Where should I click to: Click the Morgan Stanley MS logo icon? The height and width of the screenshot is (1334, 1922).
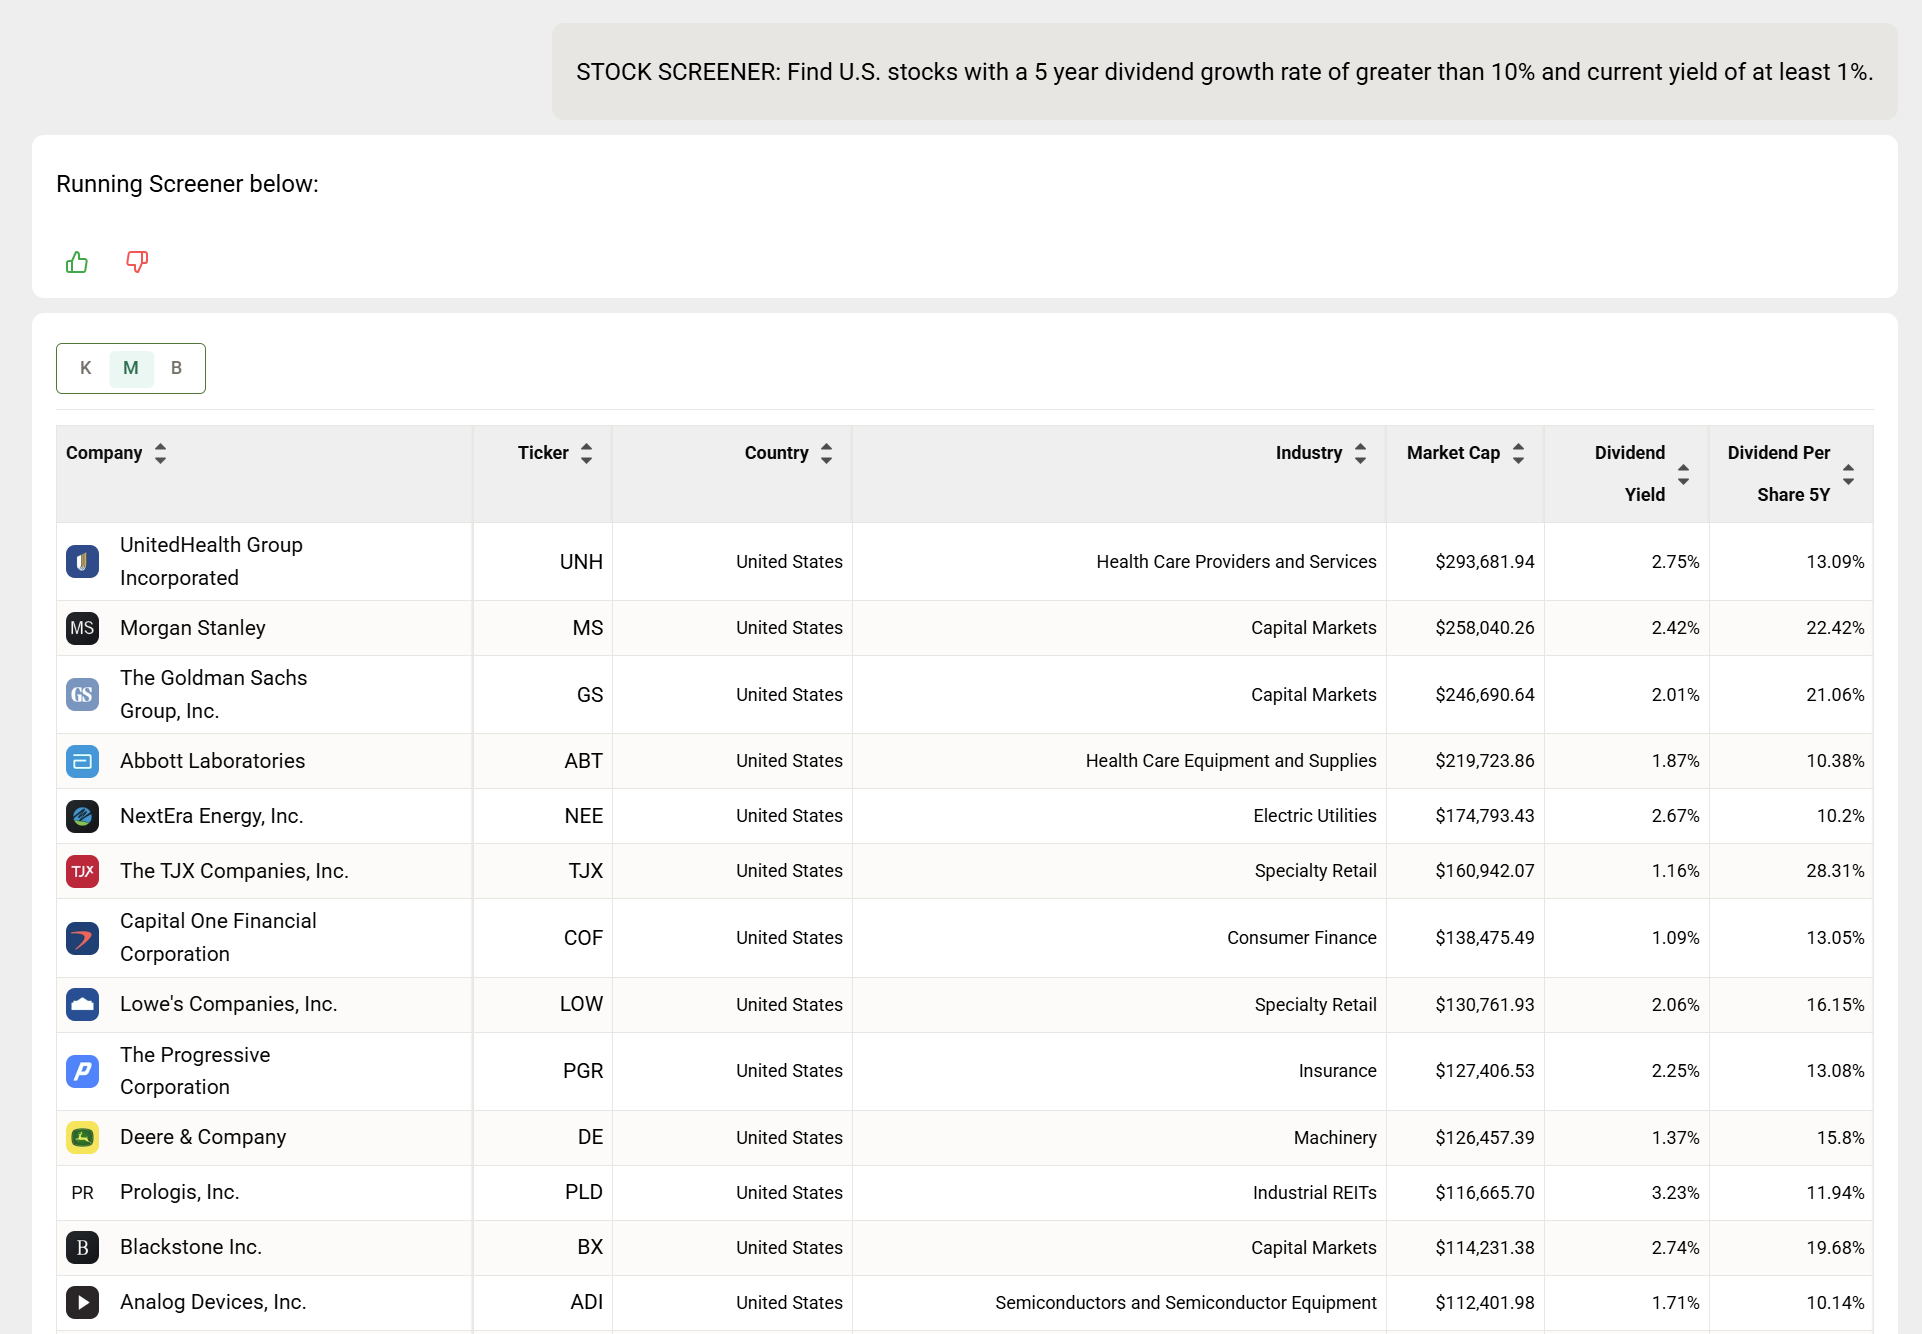(82, 628)
